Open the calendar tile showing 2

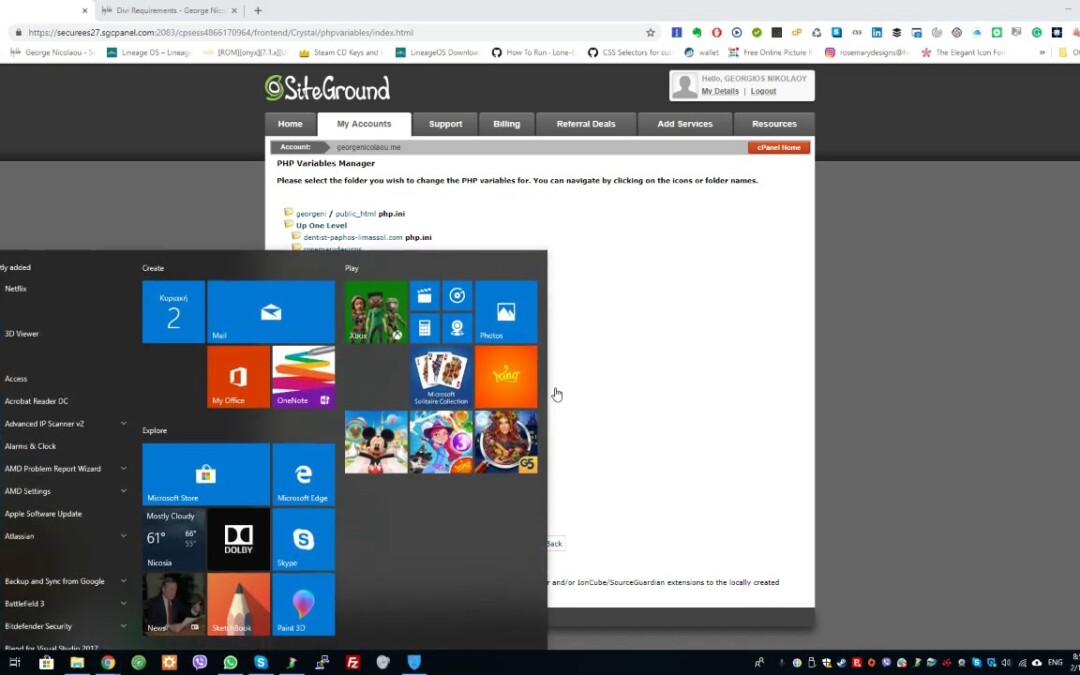point(173,311)
